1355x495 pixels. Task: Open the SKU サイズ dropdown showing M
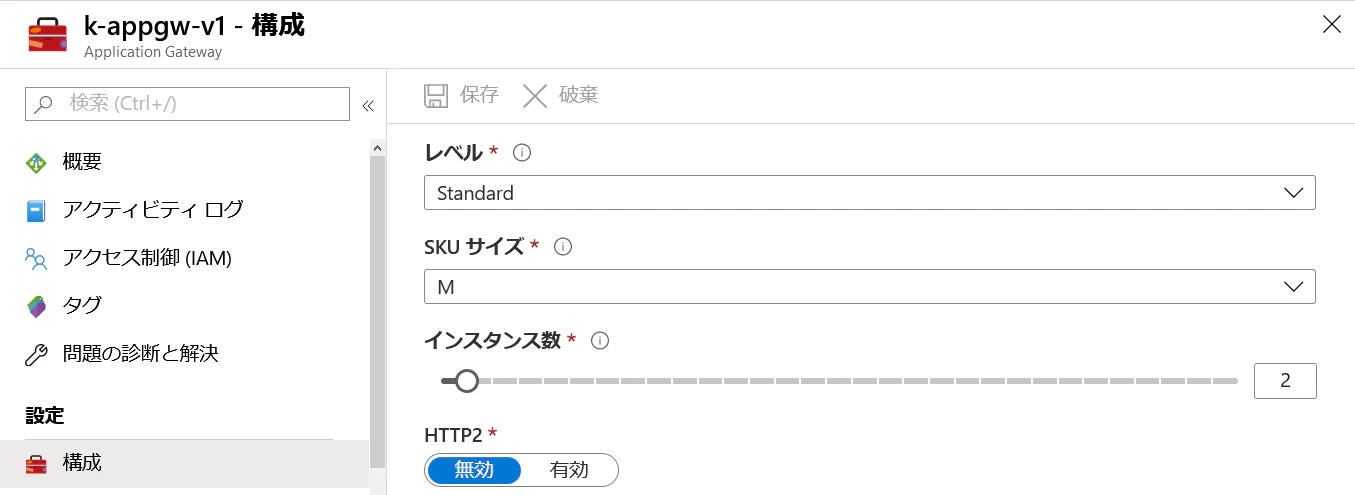[x=869, y=287]
